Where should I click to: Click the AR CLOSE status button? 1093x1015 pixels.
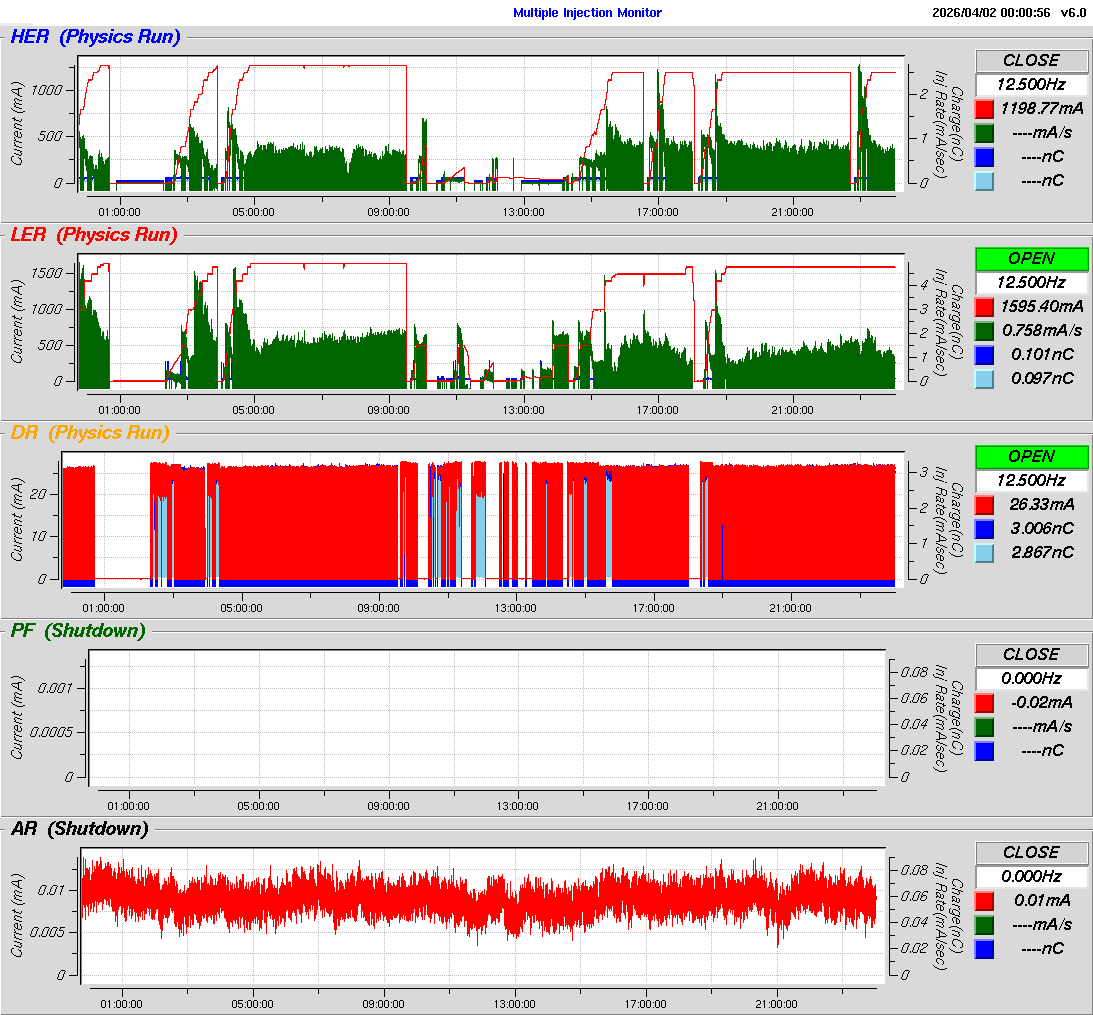pyautogui.click(x=1031, y=852)
